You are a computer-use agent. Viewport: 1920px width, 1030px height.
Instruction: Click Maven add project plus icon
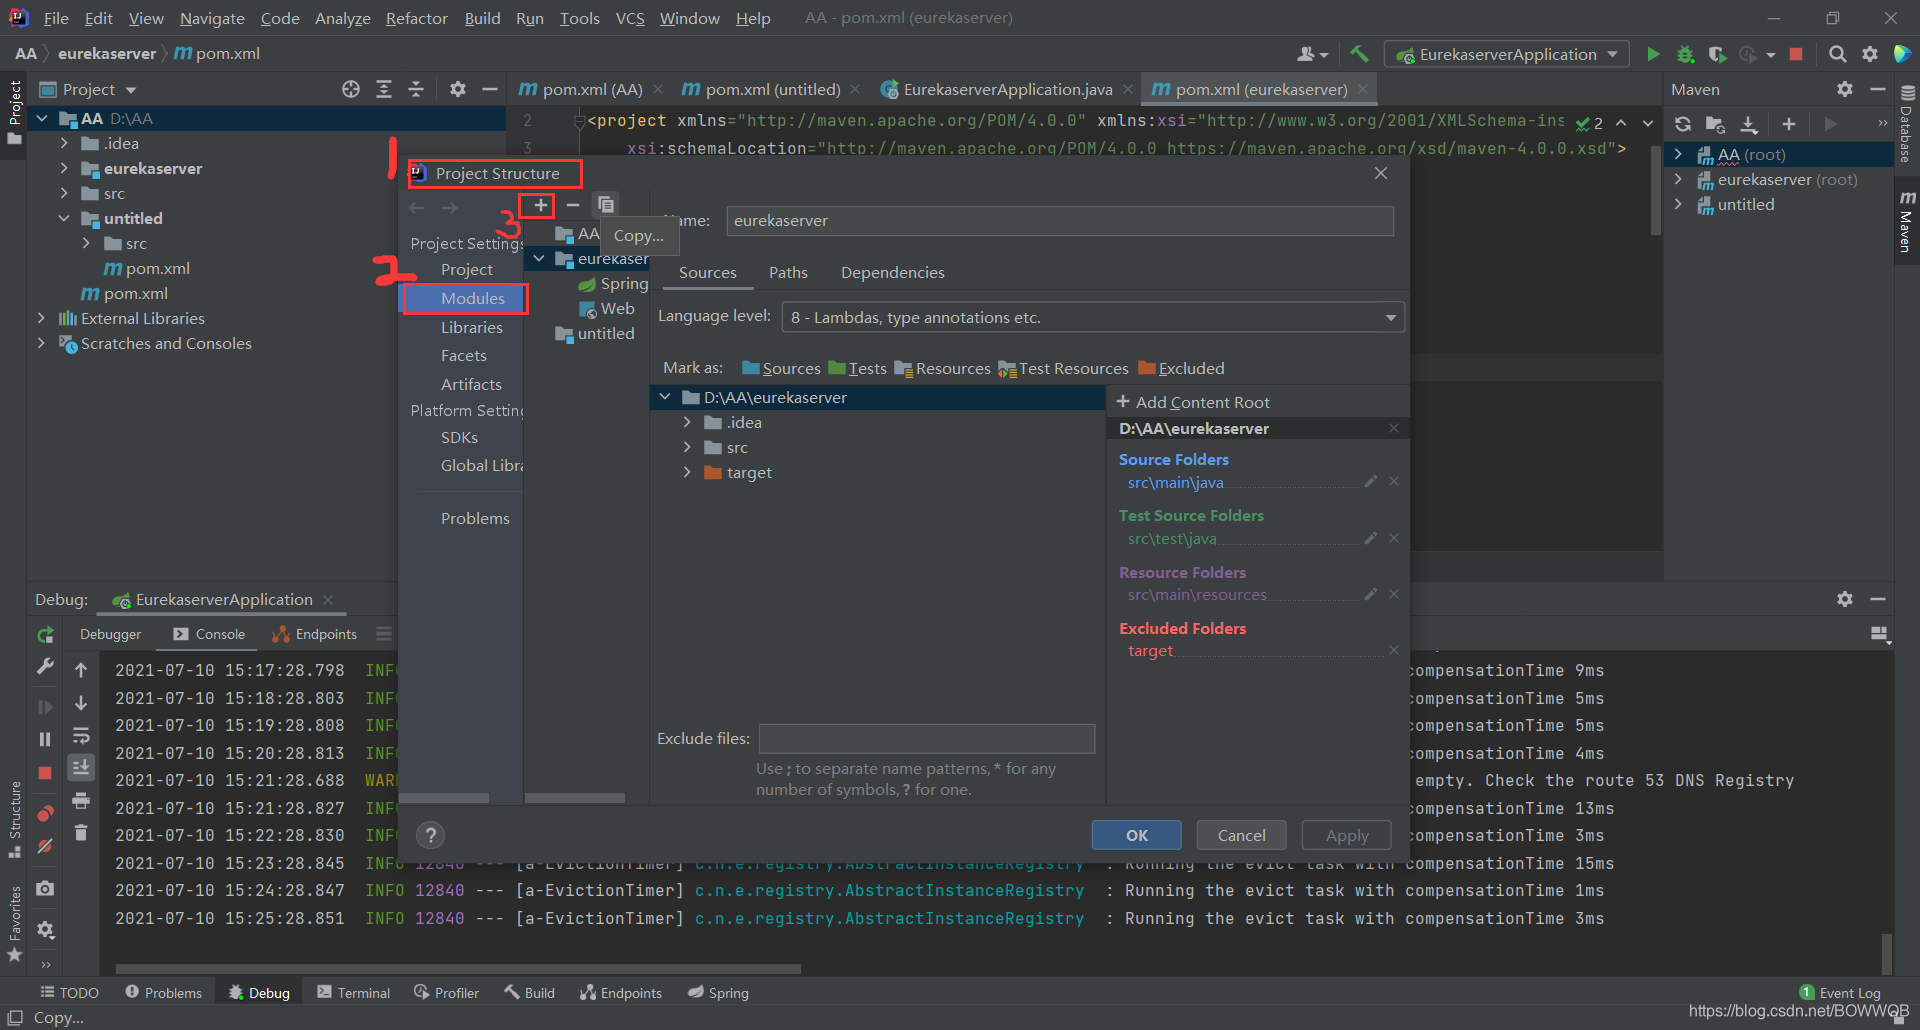[x=1789, y=124]
